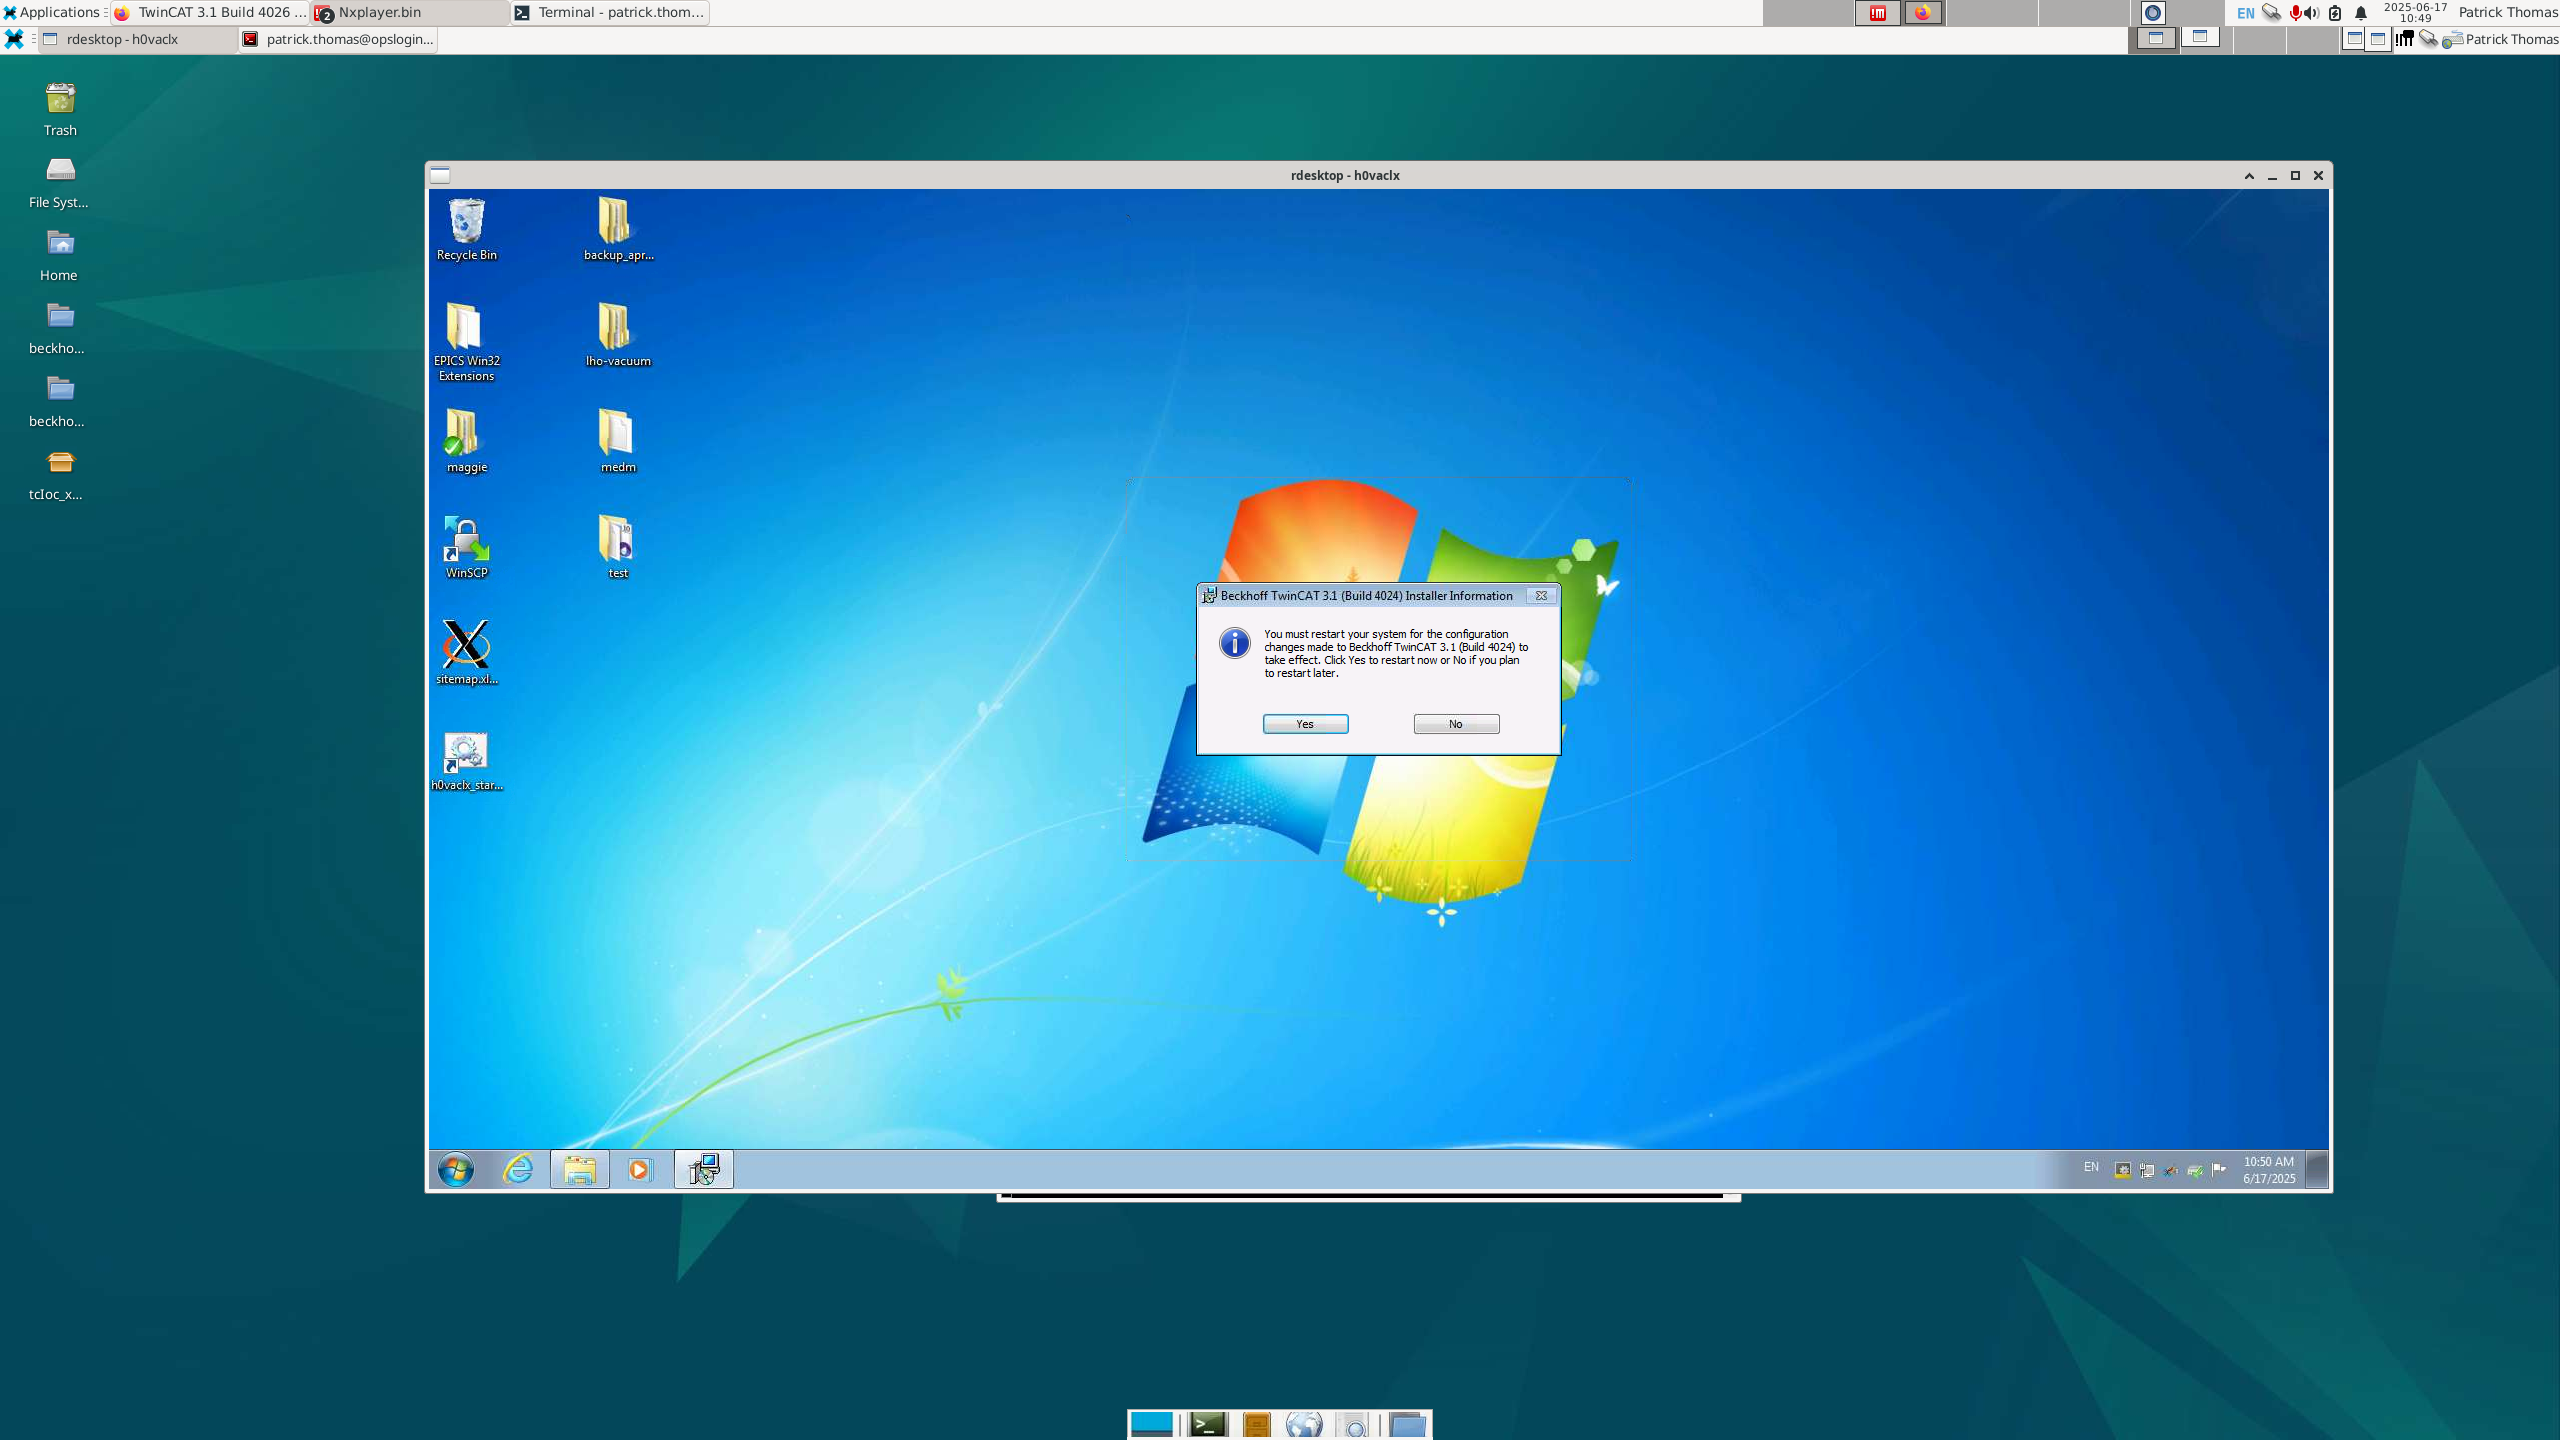This screenshot has width=2560, height=1440.
Task: Shade the rdesktop window with up-arrow button
Action: (2249, 175)
